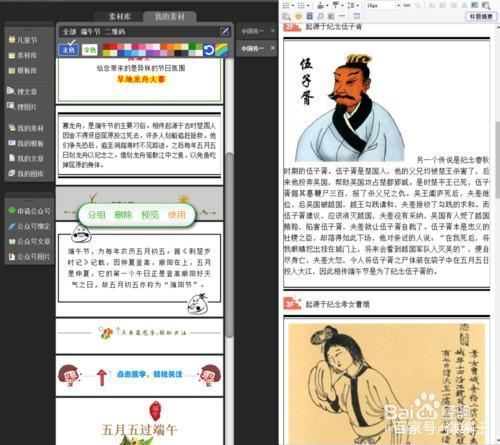
Task: Close the first 中国传一 tab
Action: tap(272, 31)
